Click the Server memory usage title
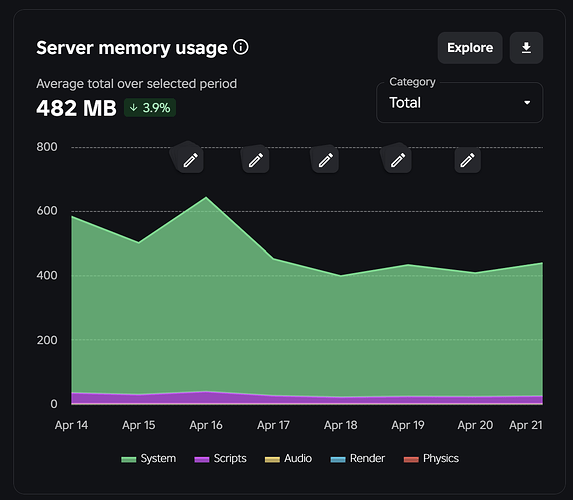The height and width of the screenshot is (500, 573). [x=132, y=48]
